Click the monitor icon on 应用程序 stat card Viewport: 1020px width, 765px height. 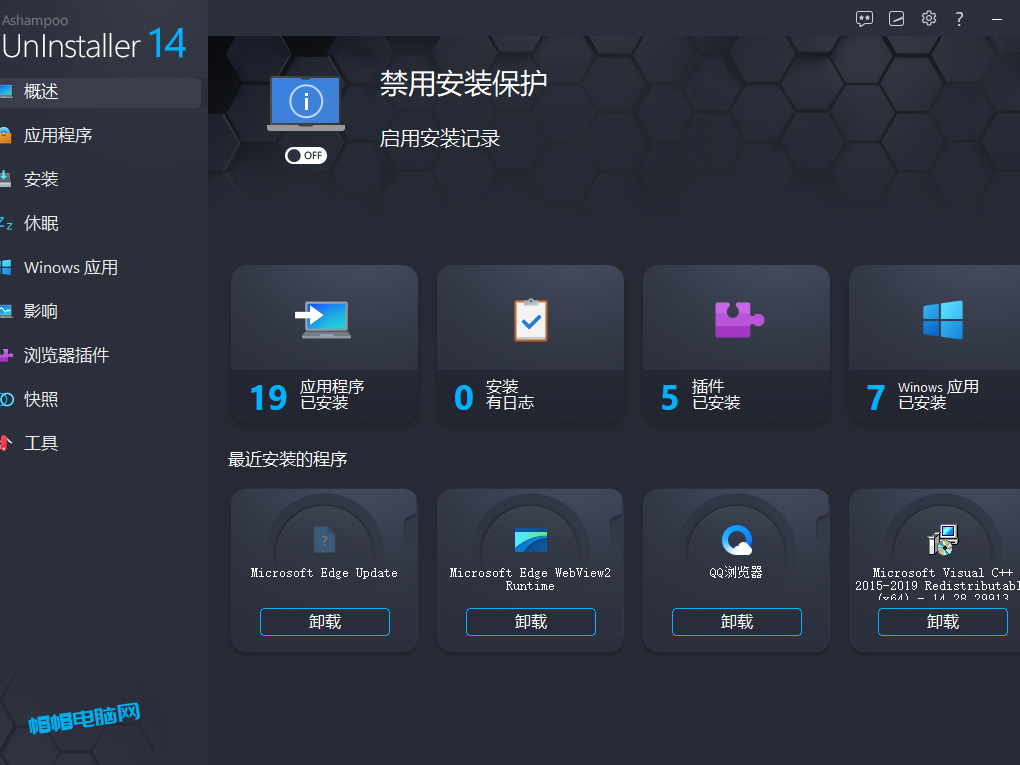coord(324,318)
